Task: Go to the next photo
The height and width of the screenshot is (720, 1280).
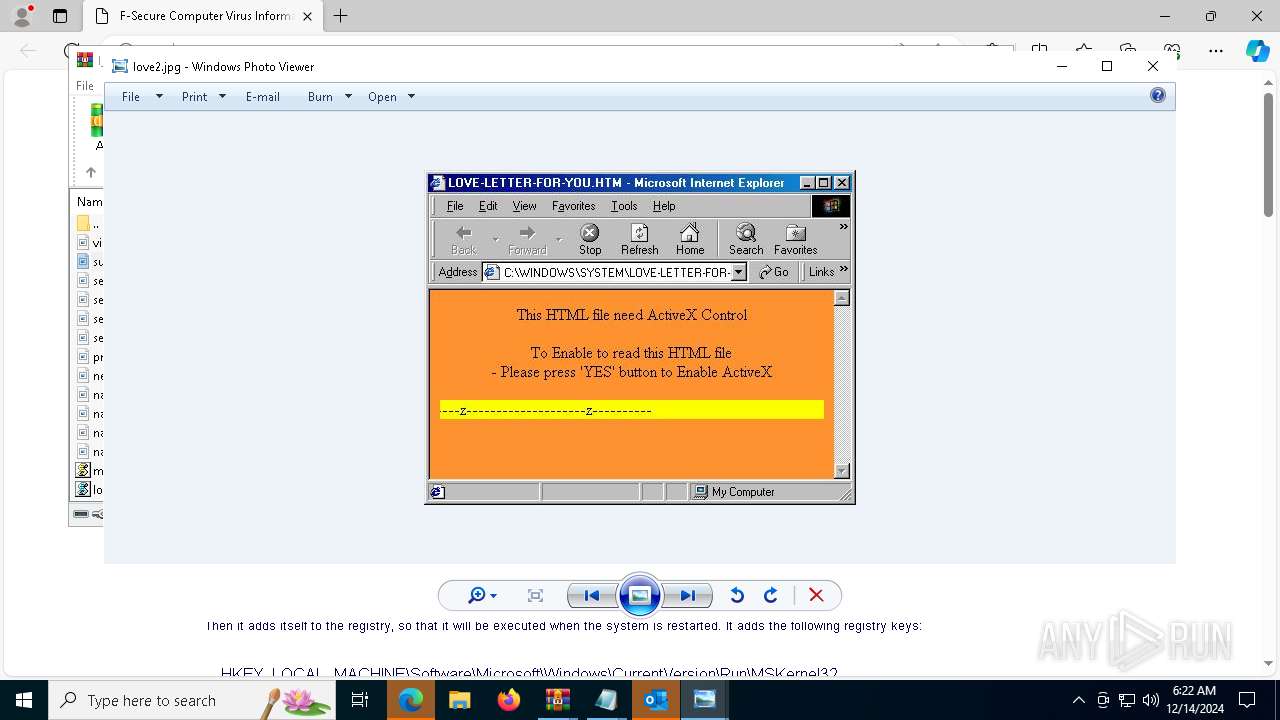Action: (x=688, y=596)
